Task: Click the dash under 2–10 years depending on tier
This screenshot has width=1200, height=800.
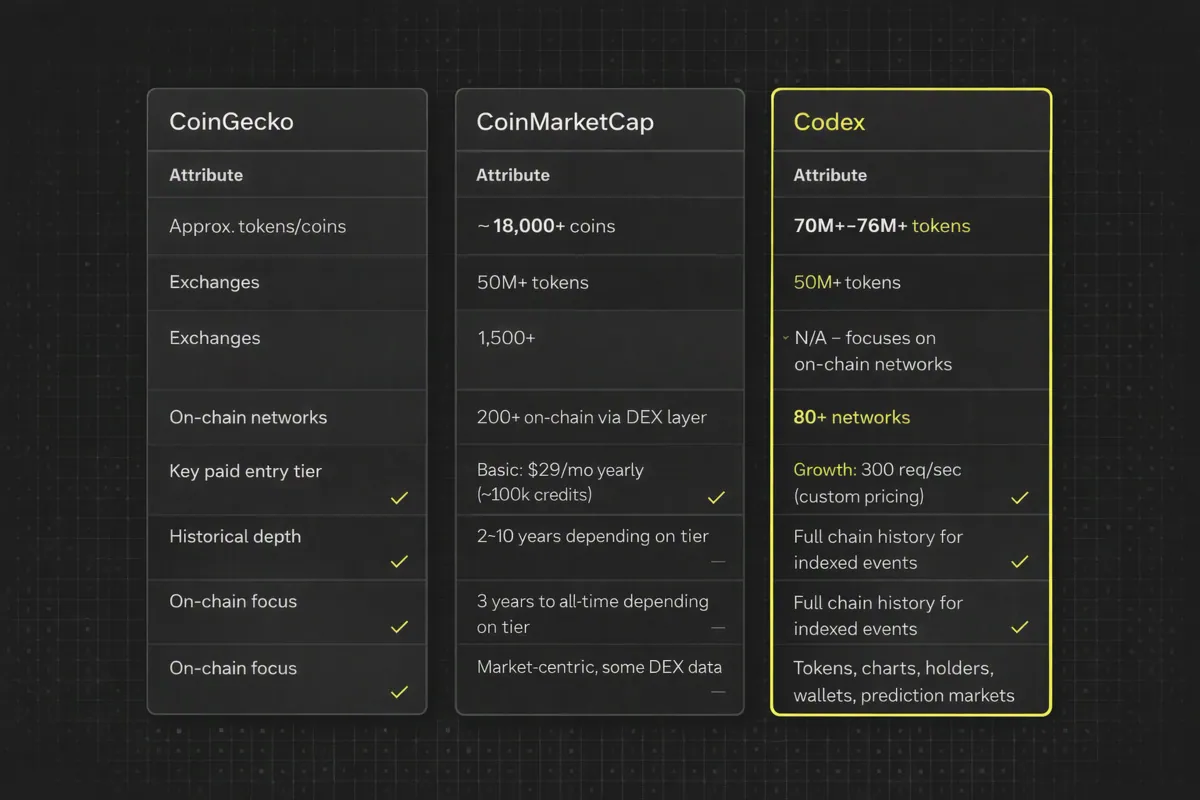Action: [x=717, y=562]
